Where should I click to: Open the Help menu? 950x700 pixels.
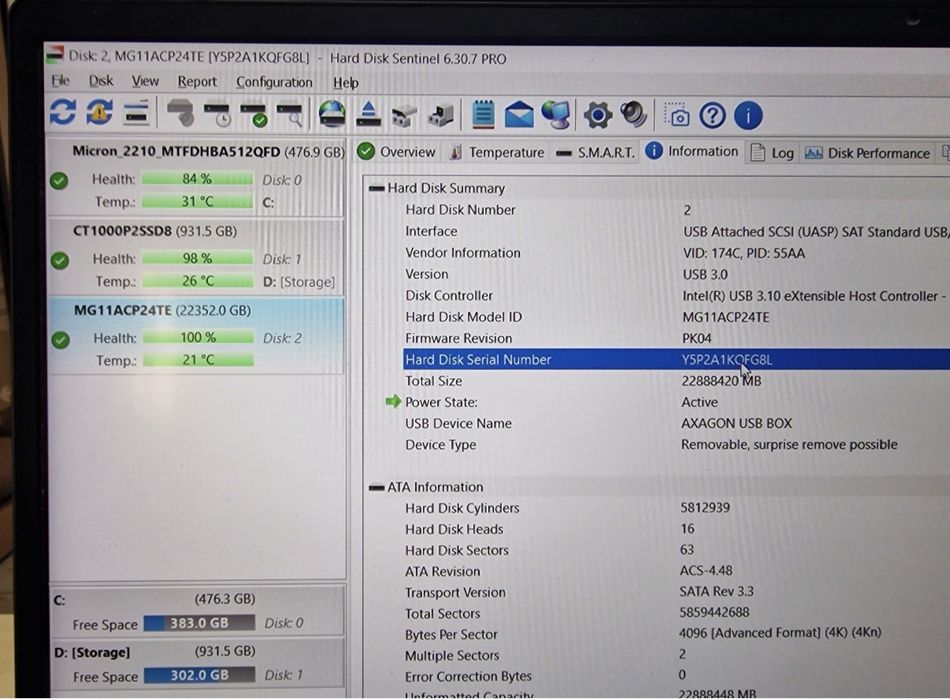[346, 82]
